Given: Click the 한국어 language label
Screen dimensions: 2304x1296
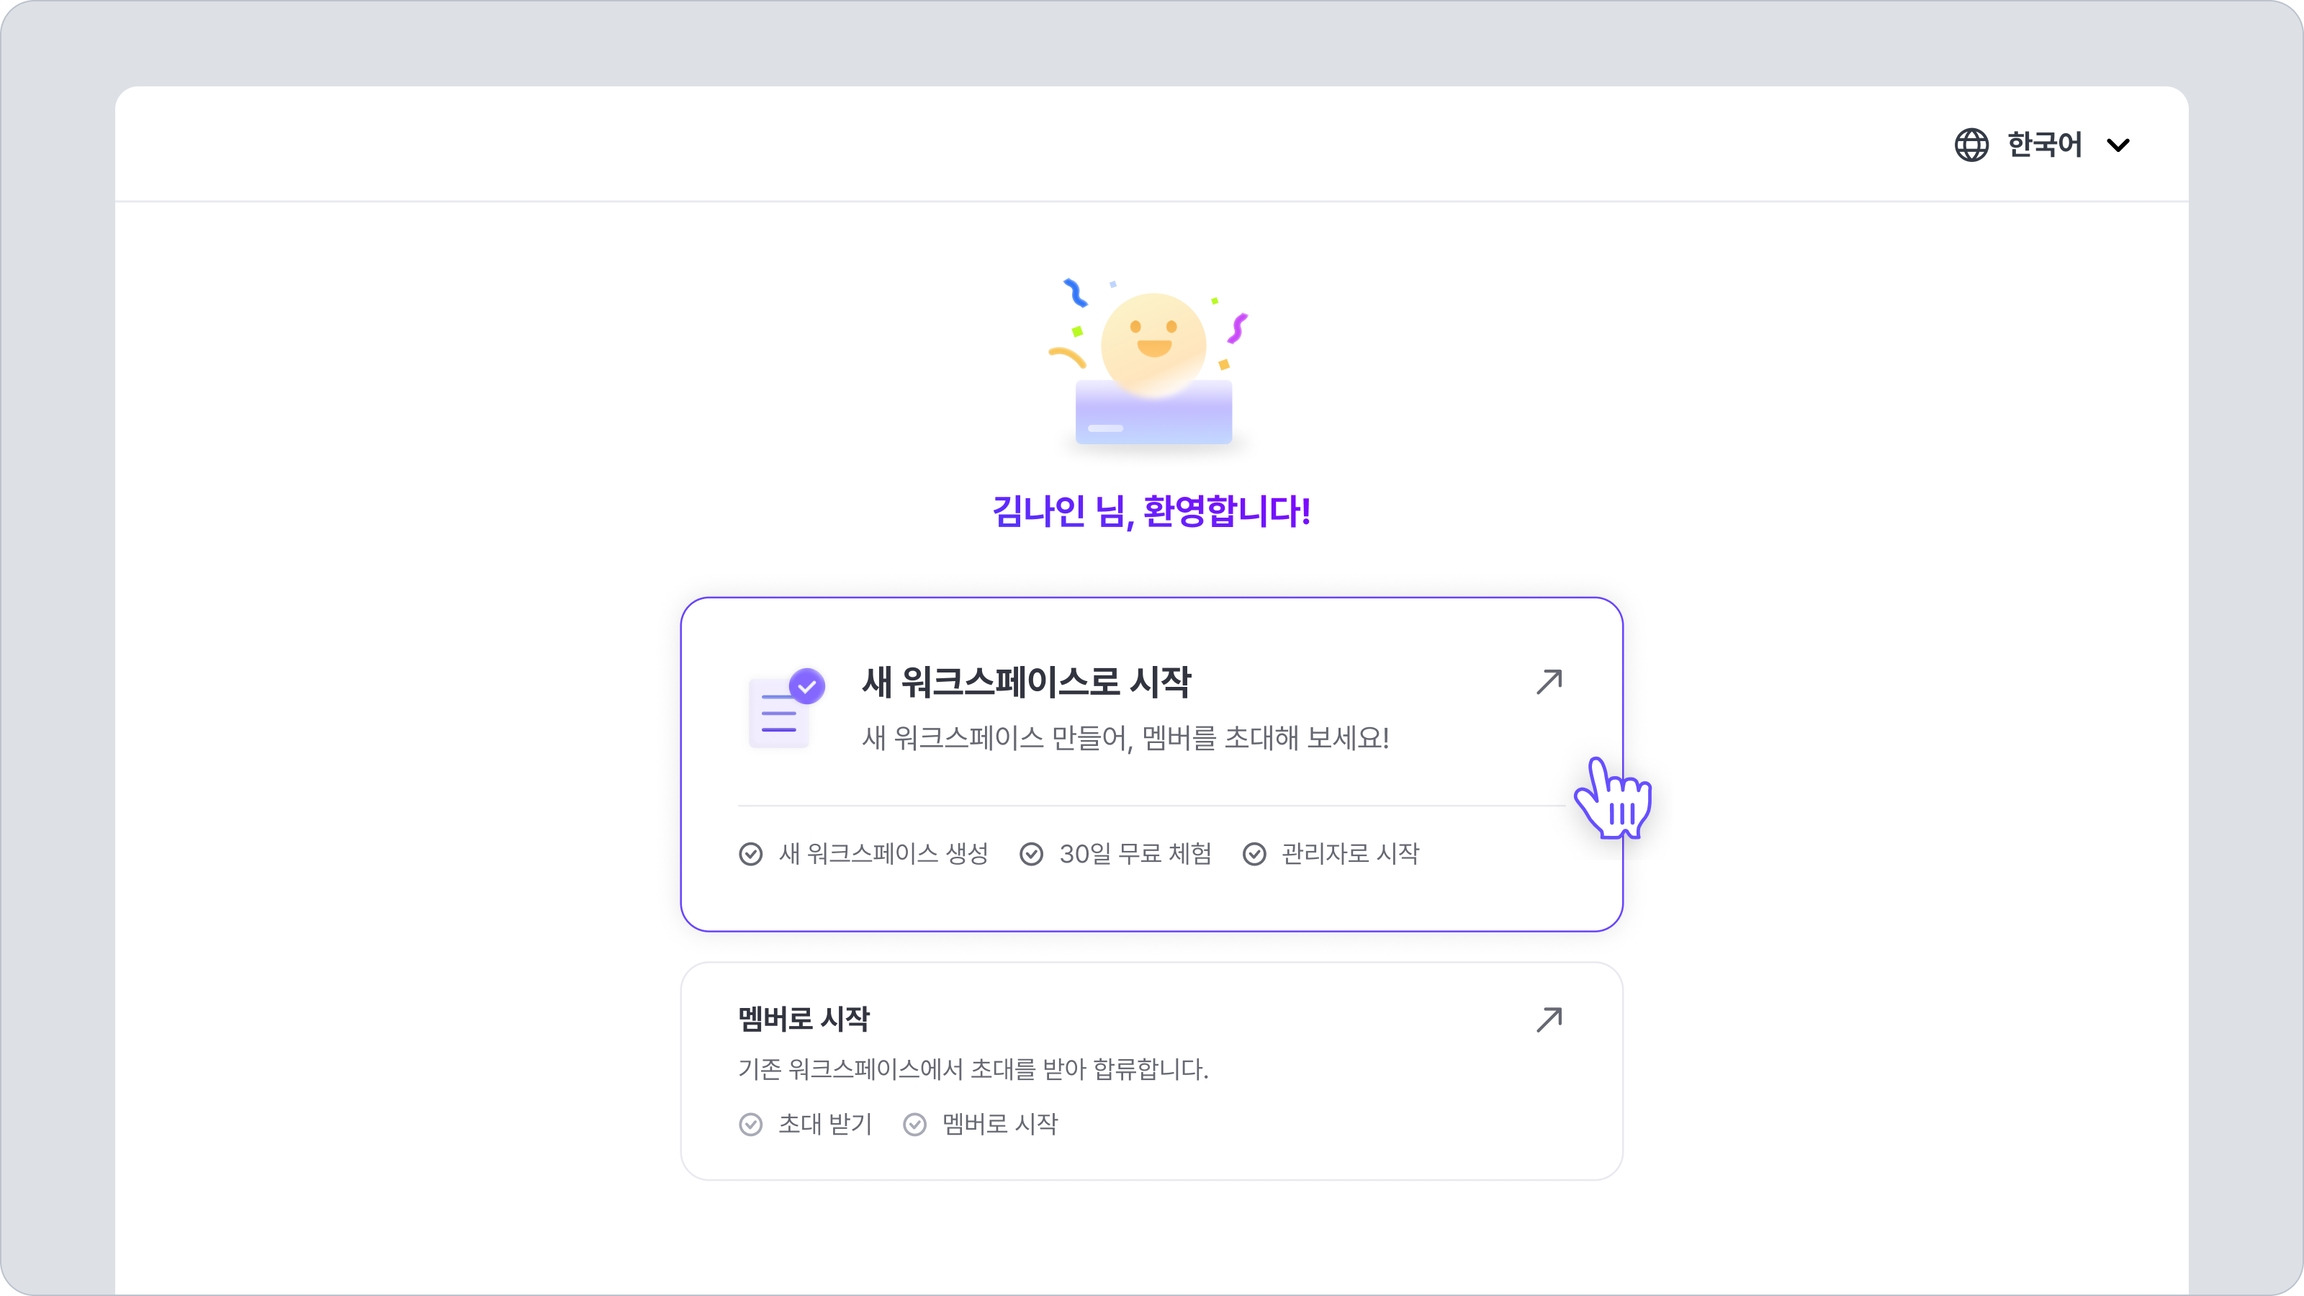Looking at the screenshot, I should pyautogui.click(x=2044, y=145).
